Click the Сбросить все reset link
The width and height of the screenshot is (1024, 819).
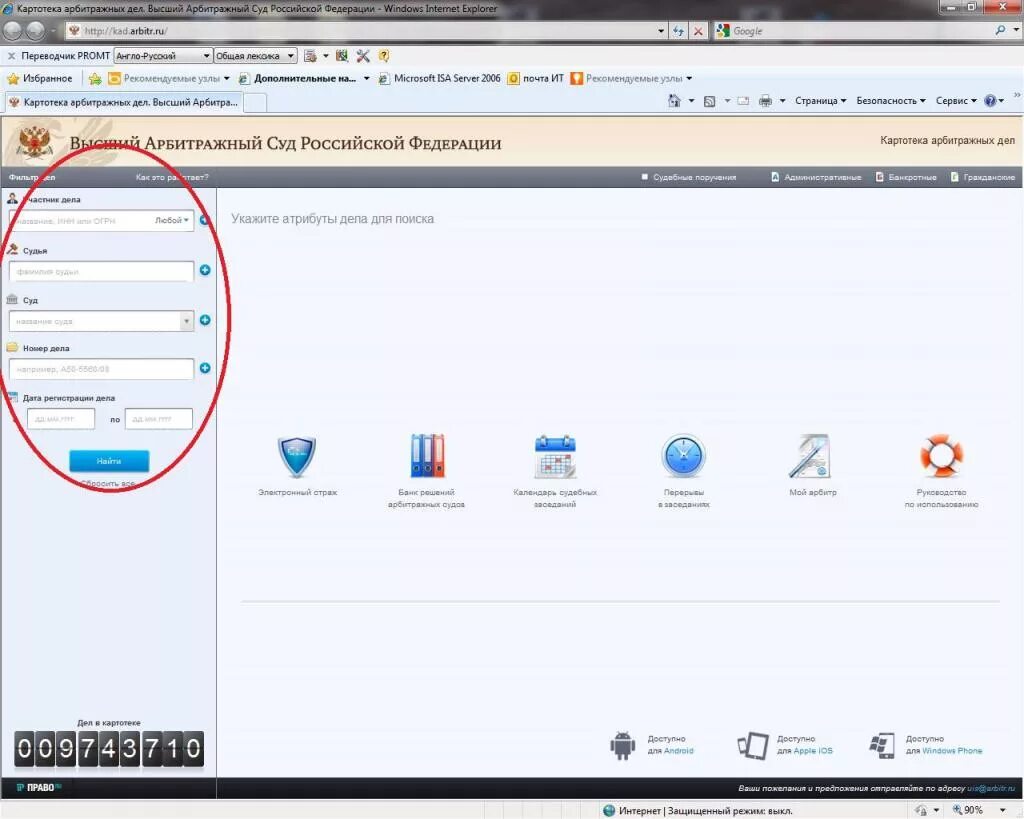click(x=108, y=483)
